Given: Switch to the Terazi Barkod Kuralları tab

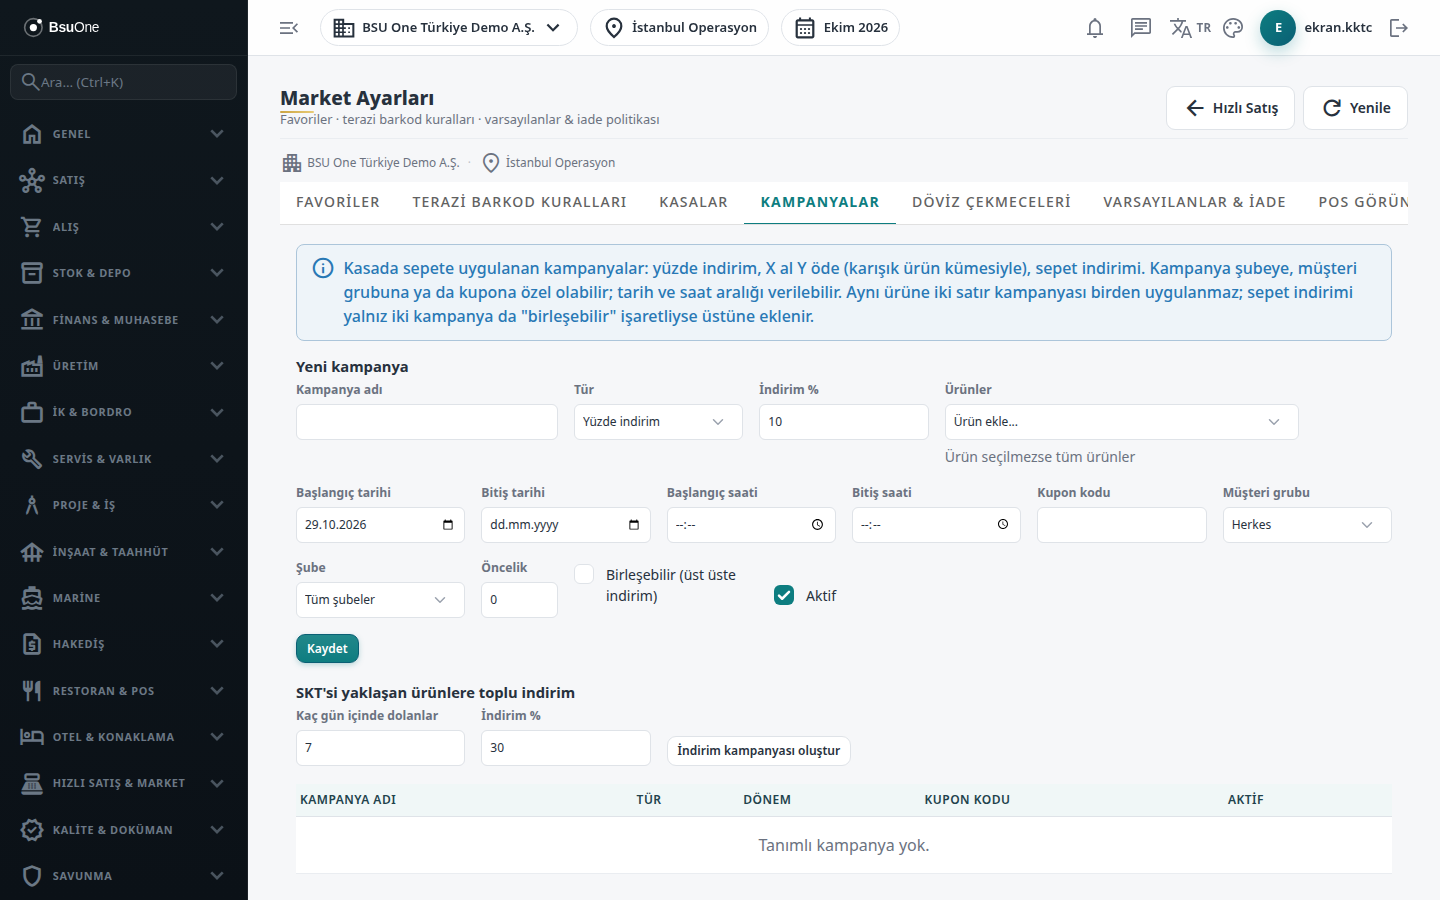Looking at the screenshot, I should 519,202.
